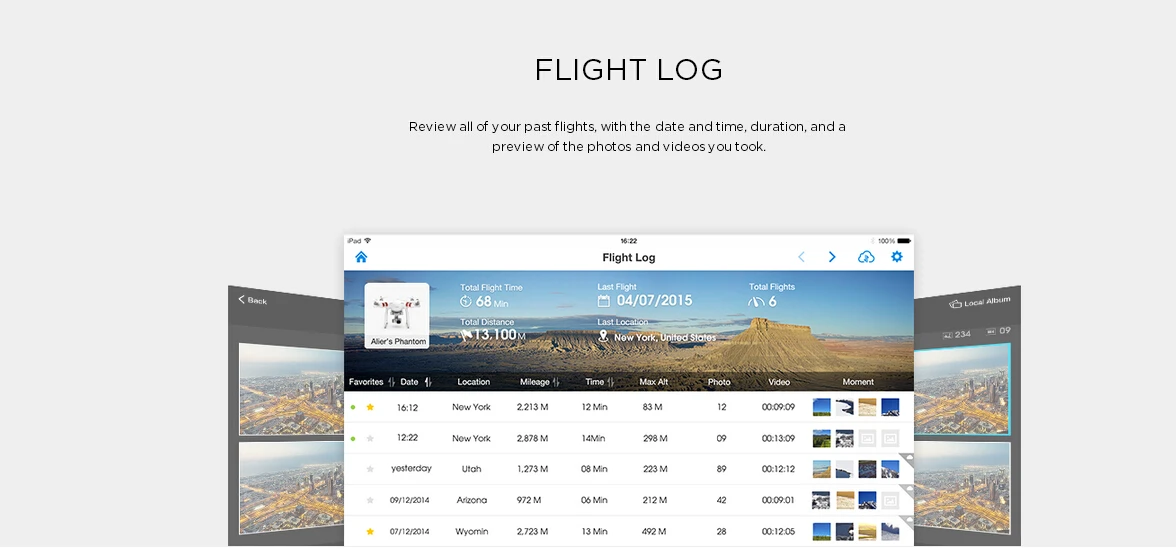Navigate to next page with right chevron

832,257
